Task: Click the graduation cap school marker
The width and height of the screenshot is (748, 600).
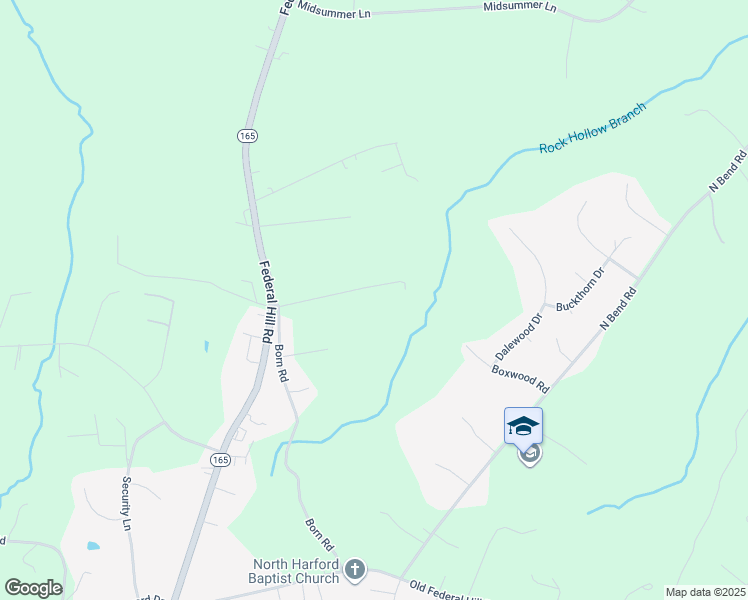Action: pyautogui.click(x=523, y=425)
